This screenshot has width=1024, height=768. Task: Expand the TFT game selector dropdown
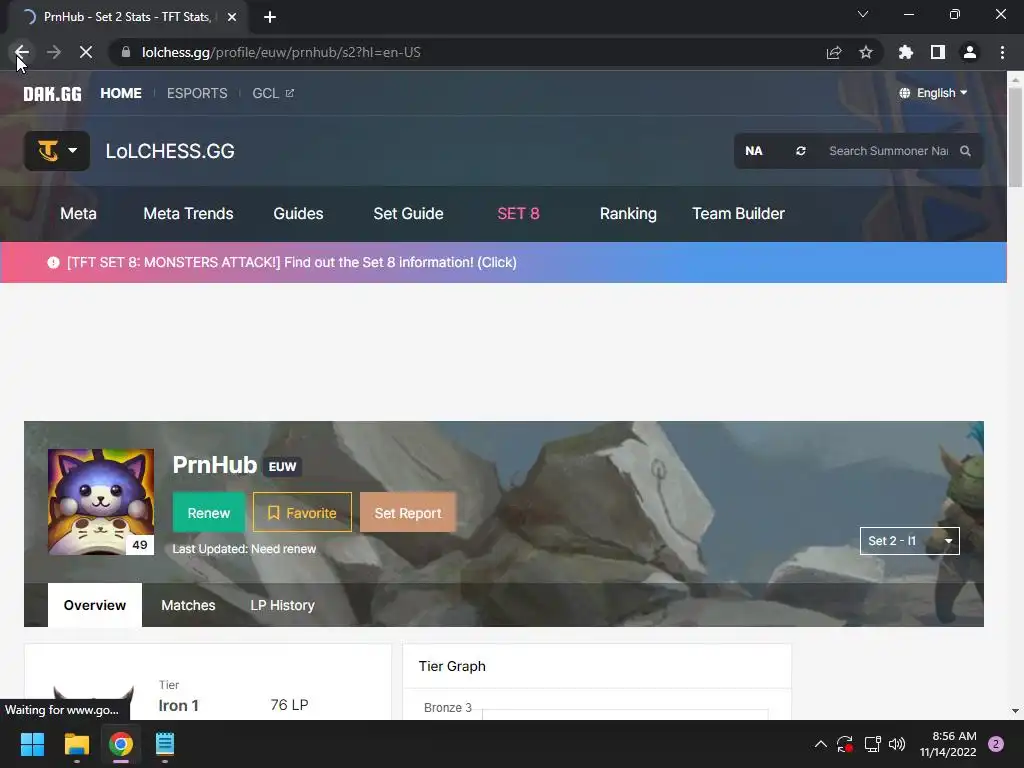click(x=57, y=151)
